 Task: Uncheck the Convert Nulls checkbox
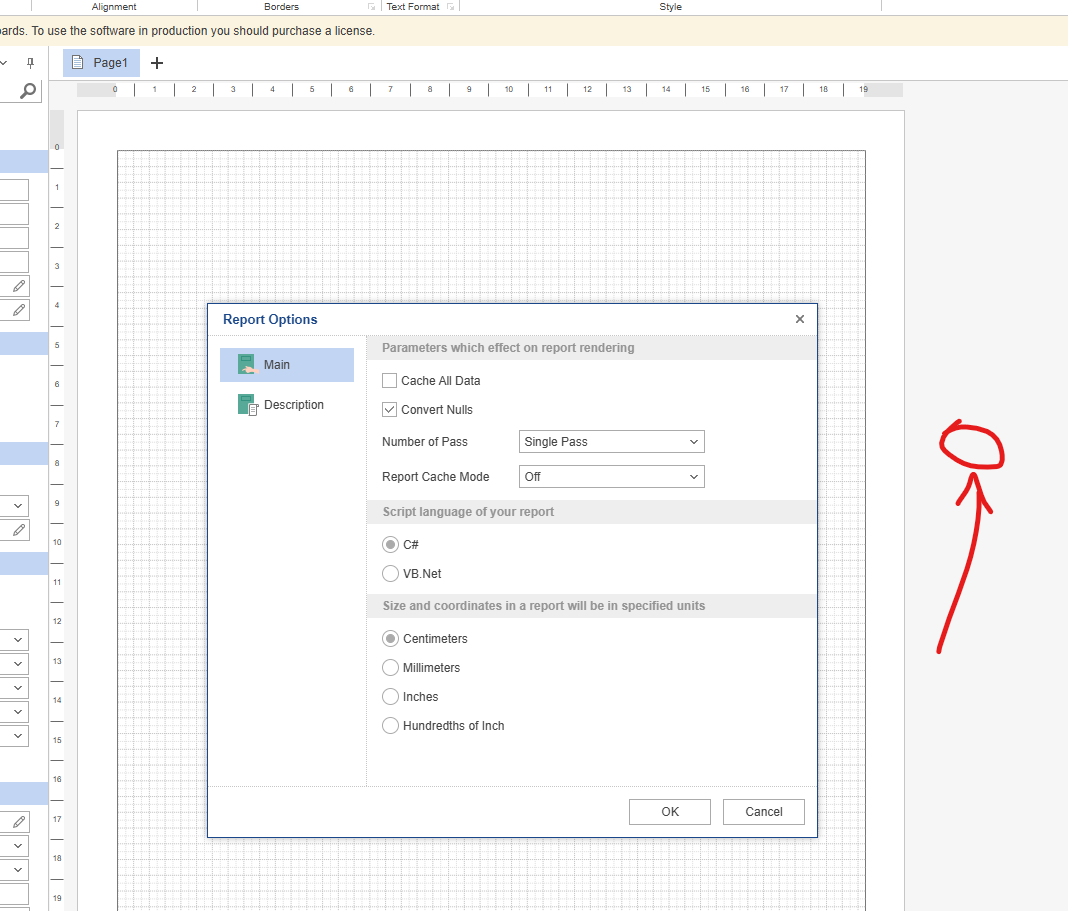coord(390,410)
